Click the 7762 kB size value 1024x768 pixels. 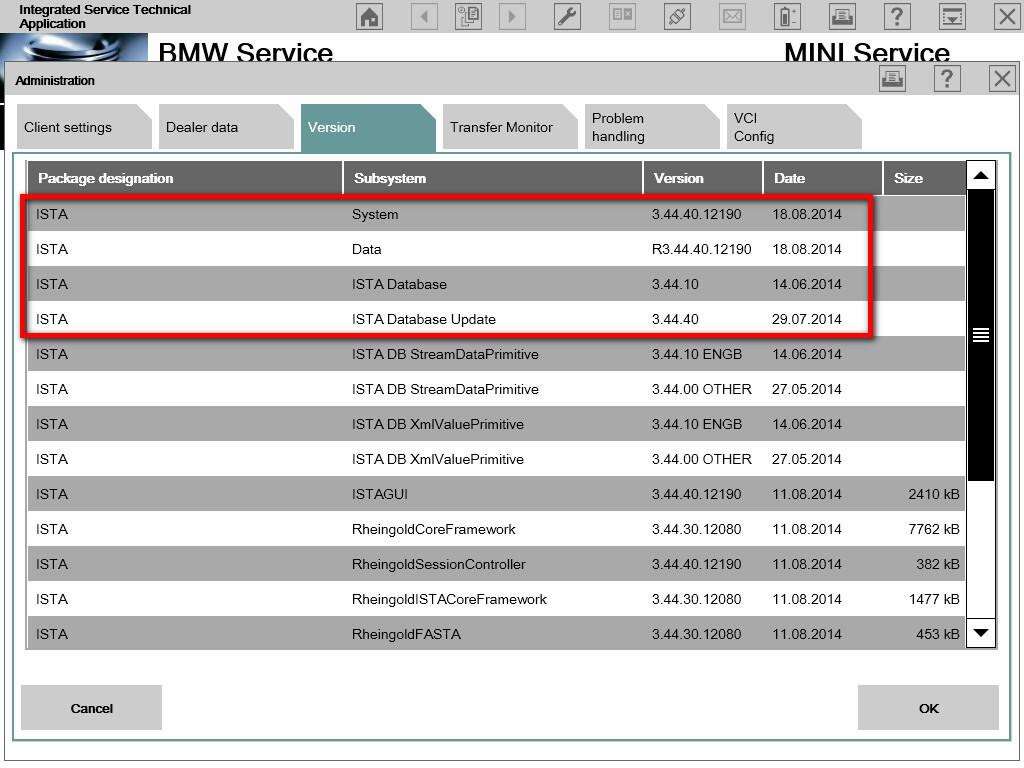933,529
